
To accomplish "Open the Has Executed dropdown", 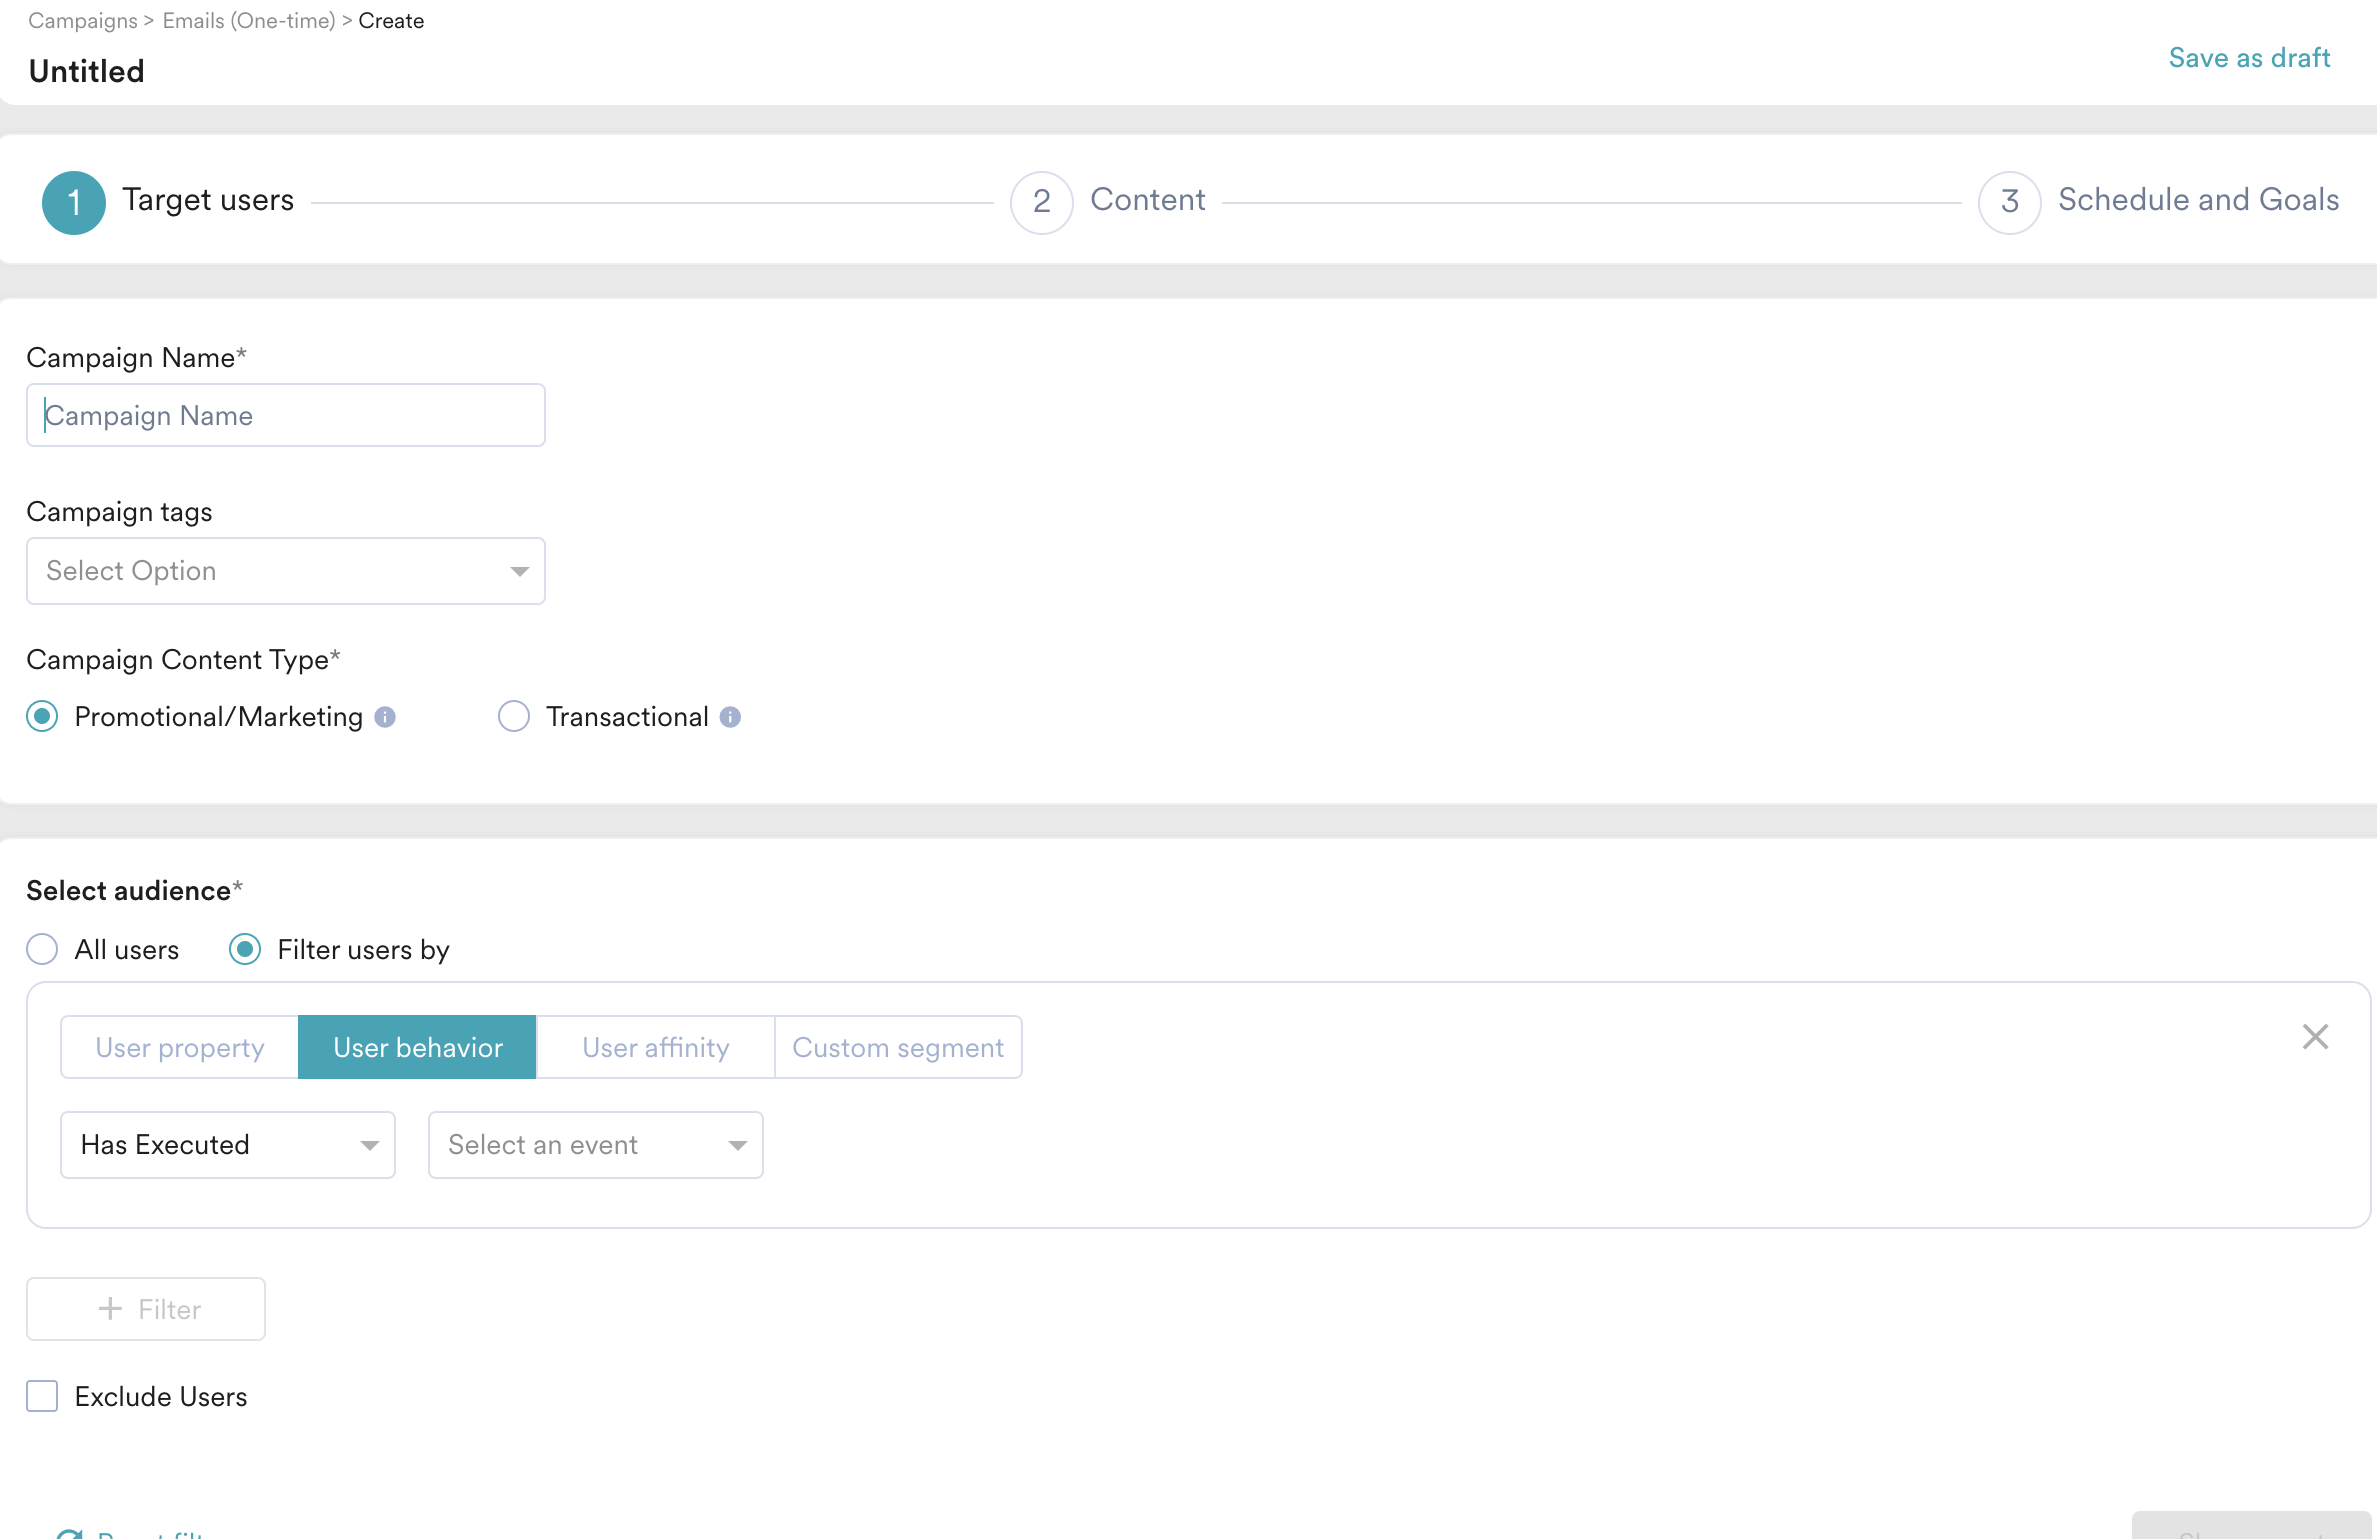I will pos(227,1144).
